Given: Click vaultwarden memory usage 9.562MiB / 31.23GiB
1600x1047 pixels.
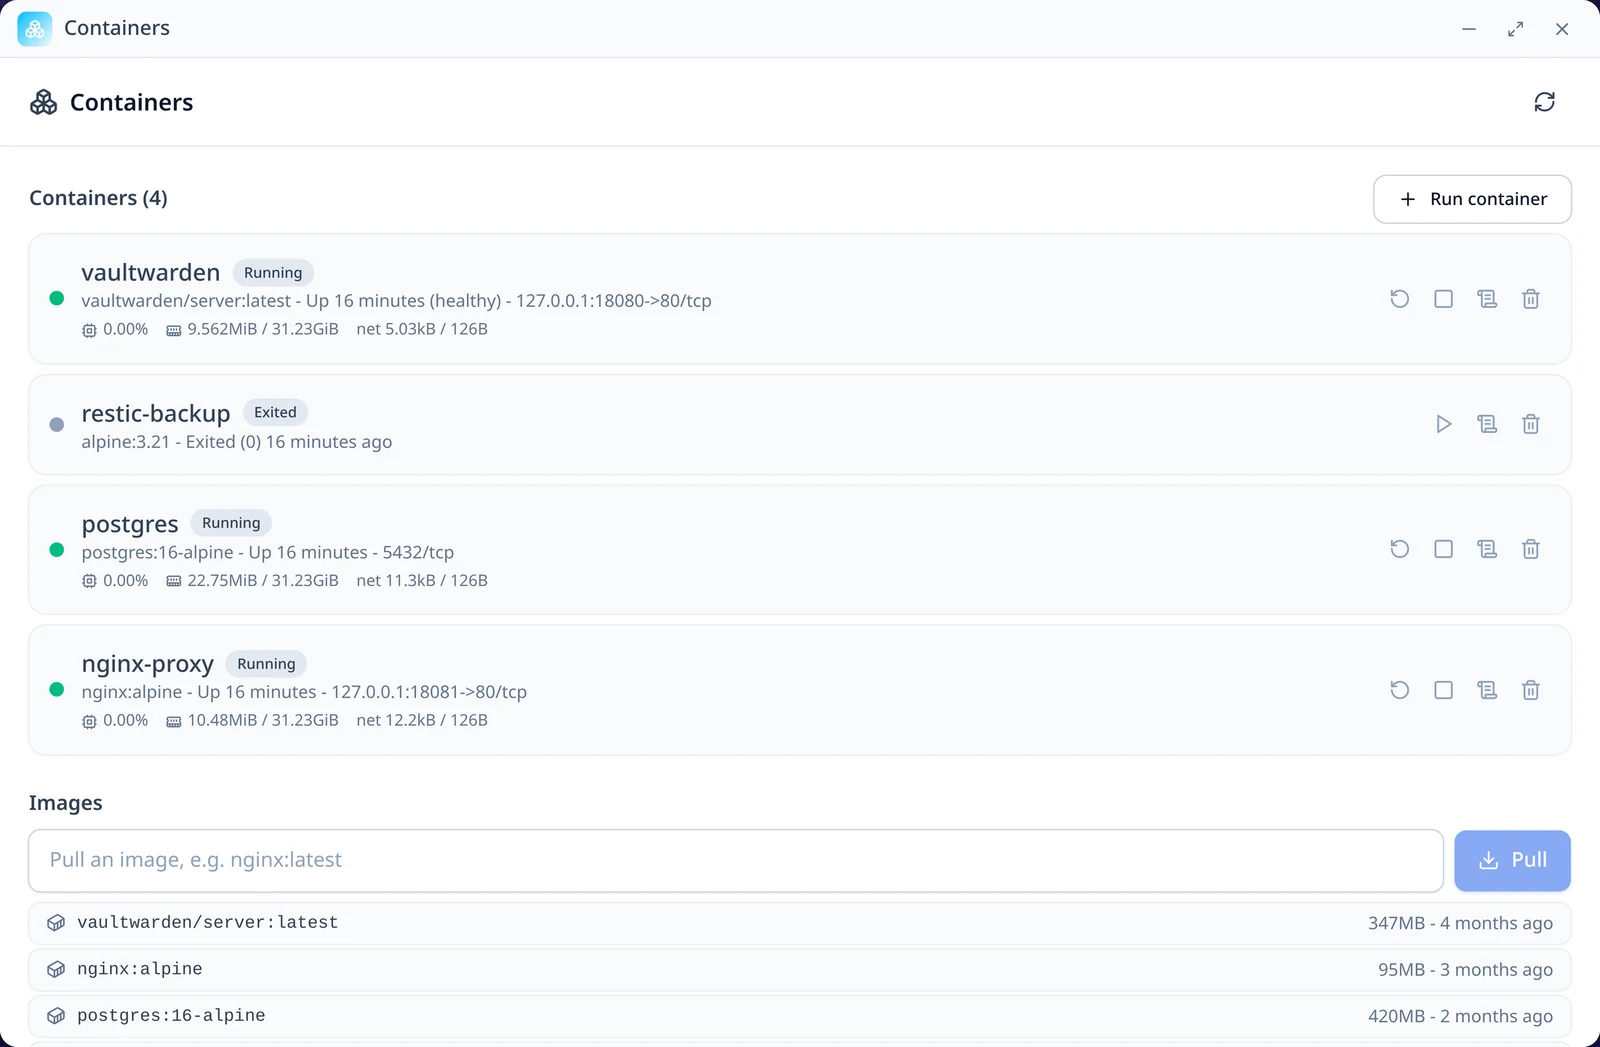Looking at the screenshot, I should point(252,329).
